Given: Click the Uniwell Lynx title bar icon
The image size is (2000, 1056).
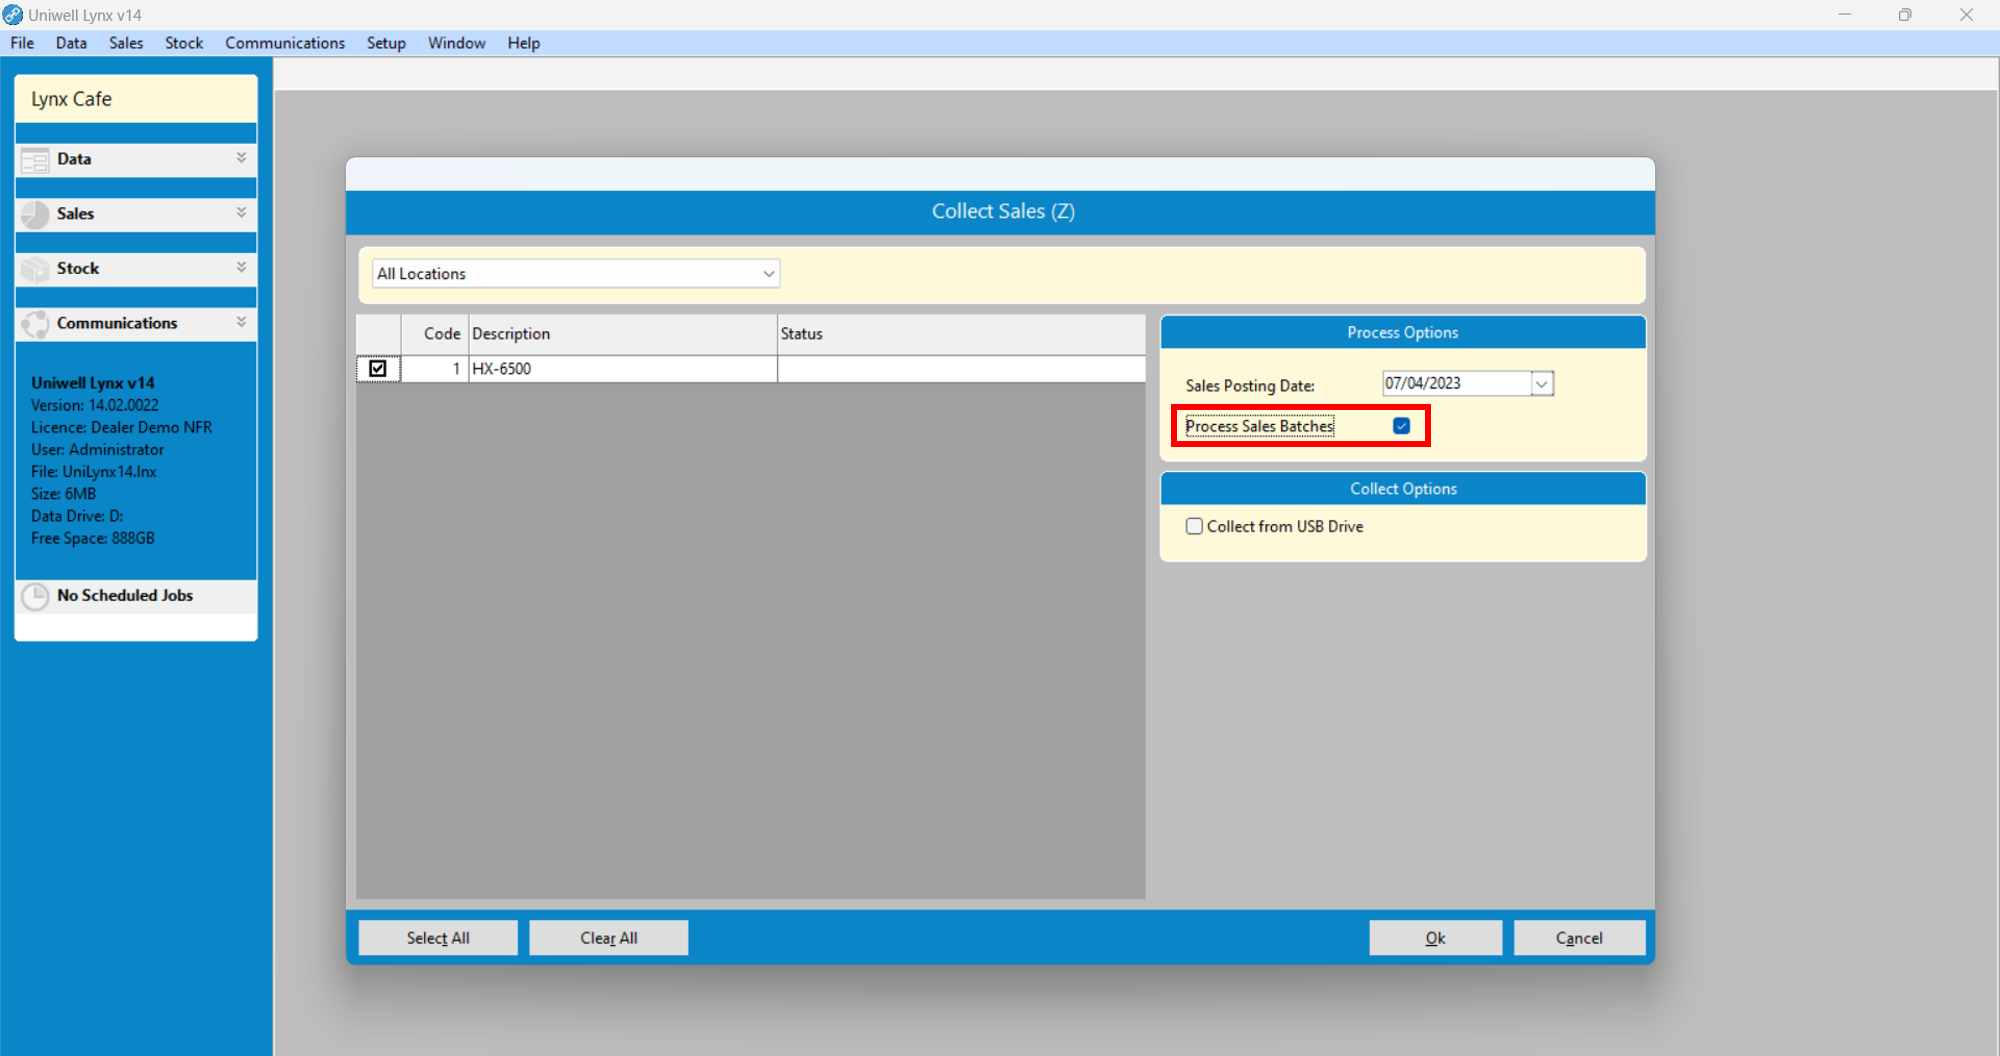Looking at the screenshot, I should [x=13, y=15].
